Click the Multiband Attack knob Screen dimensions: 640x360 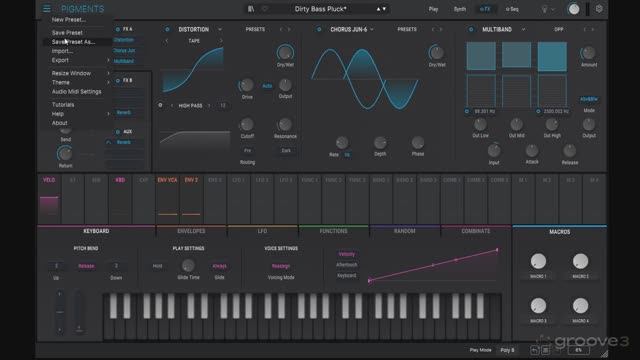pos(531,151)
